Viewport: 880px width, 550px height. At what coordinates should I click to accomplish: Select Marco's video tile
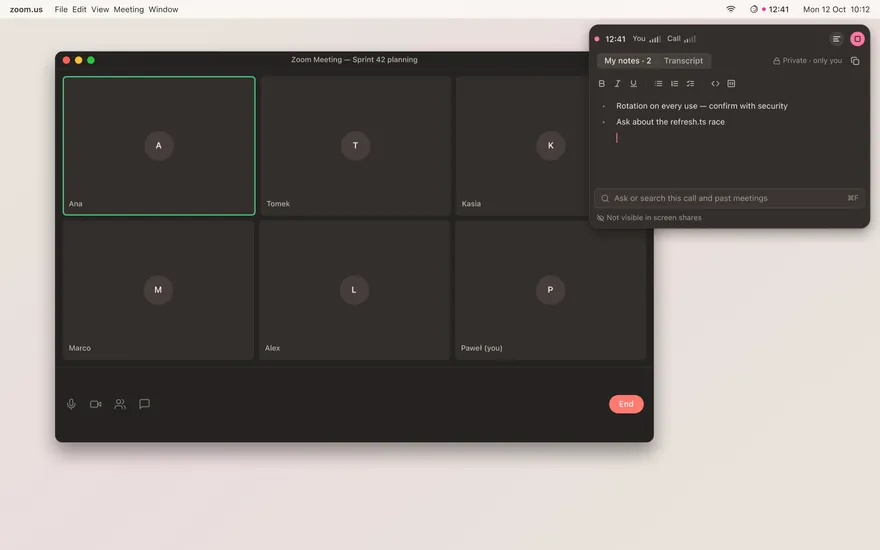158,290
